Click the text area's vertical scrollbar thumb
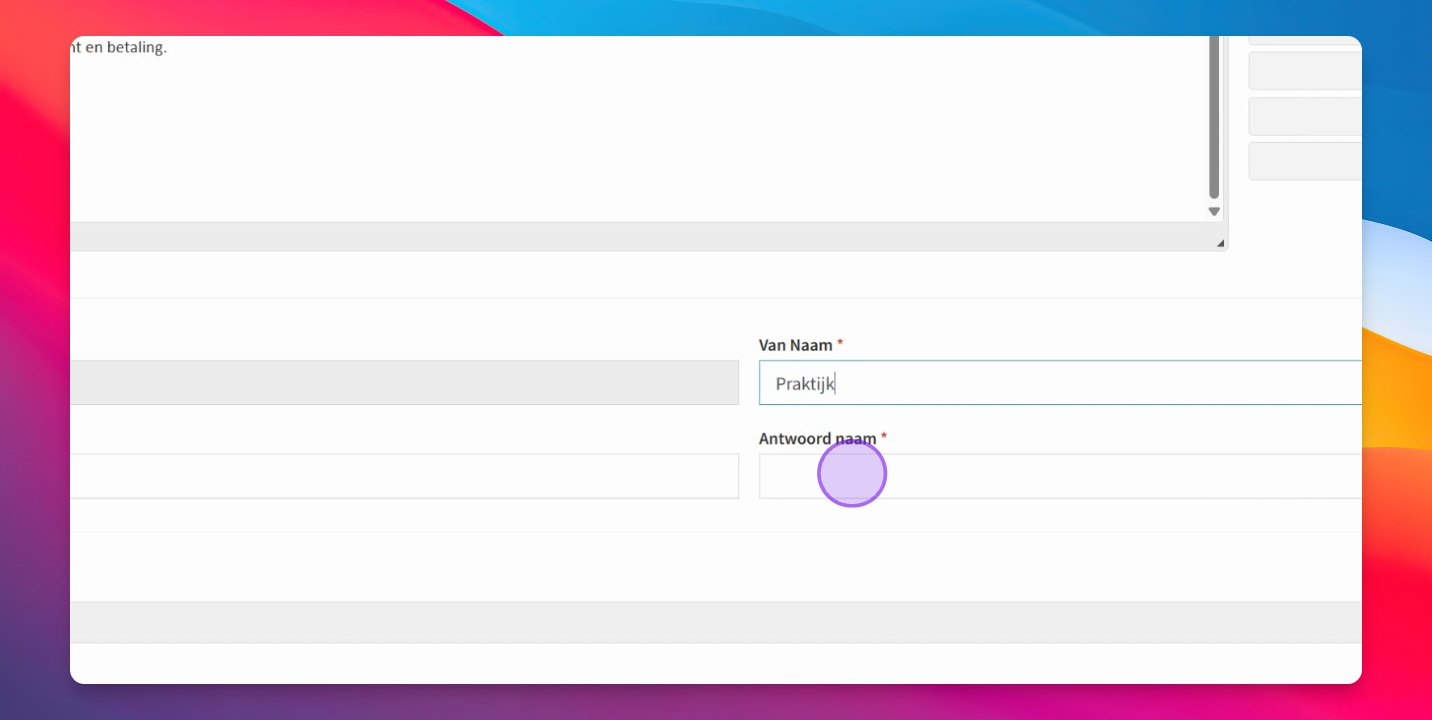The height and width of the screenshot is (720, 1432). (1214, 117)
